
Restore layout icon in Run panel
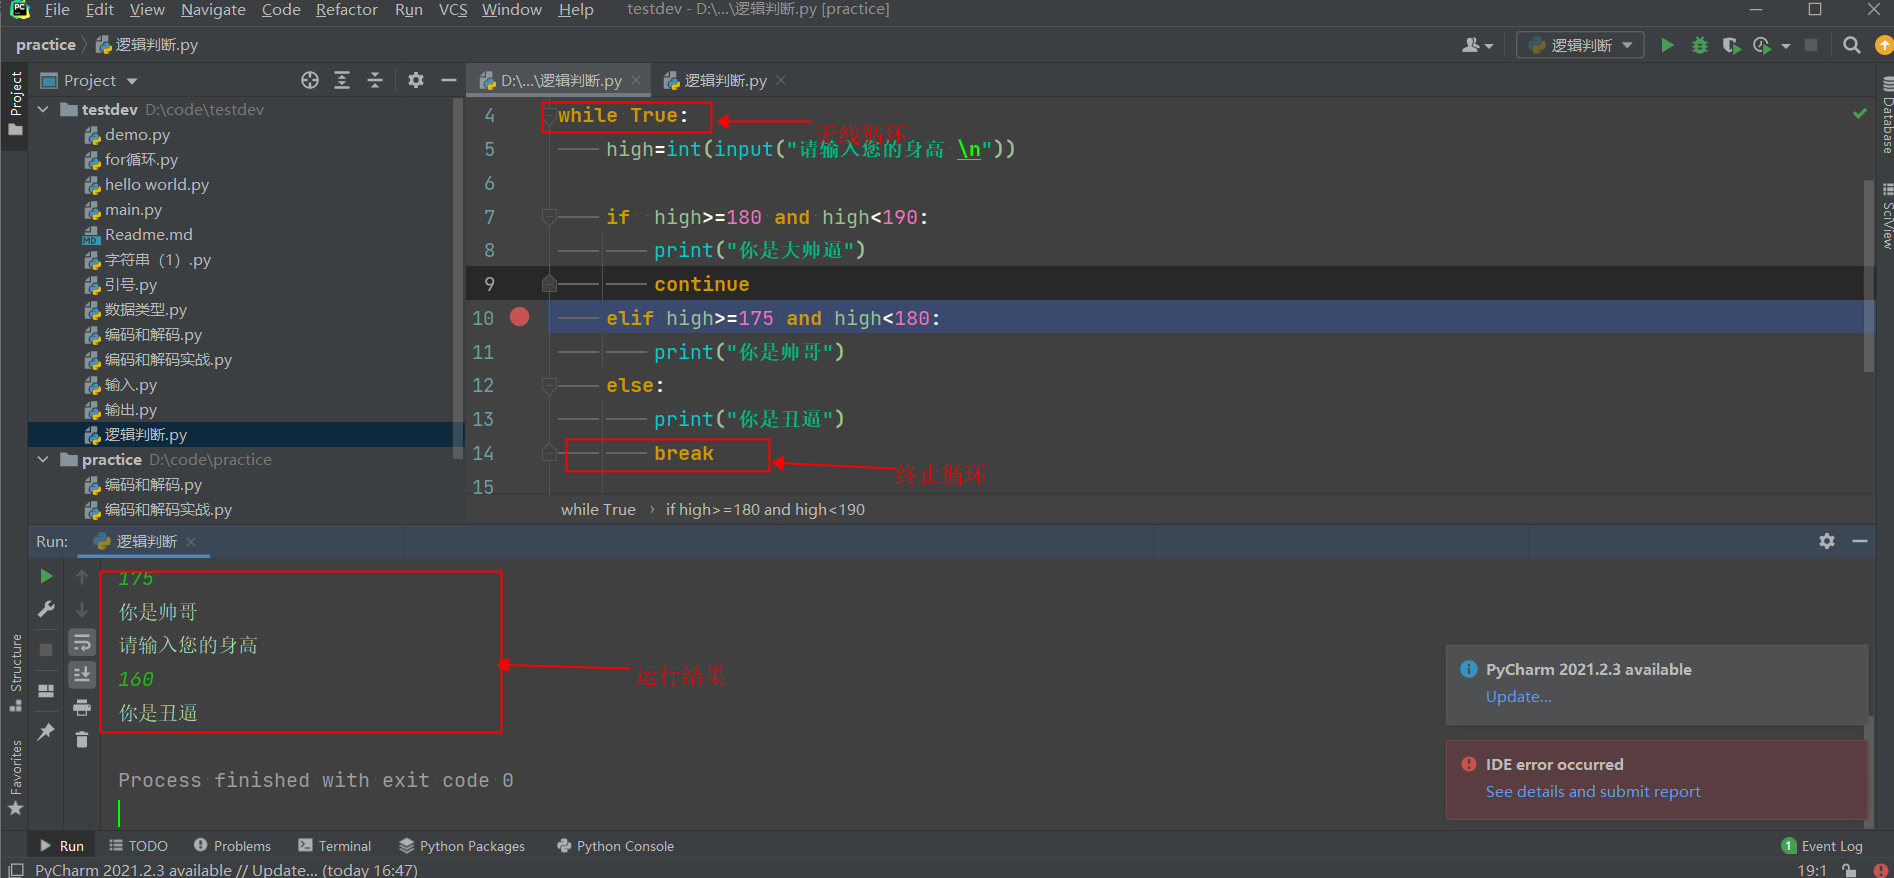(x=46, y=691)
